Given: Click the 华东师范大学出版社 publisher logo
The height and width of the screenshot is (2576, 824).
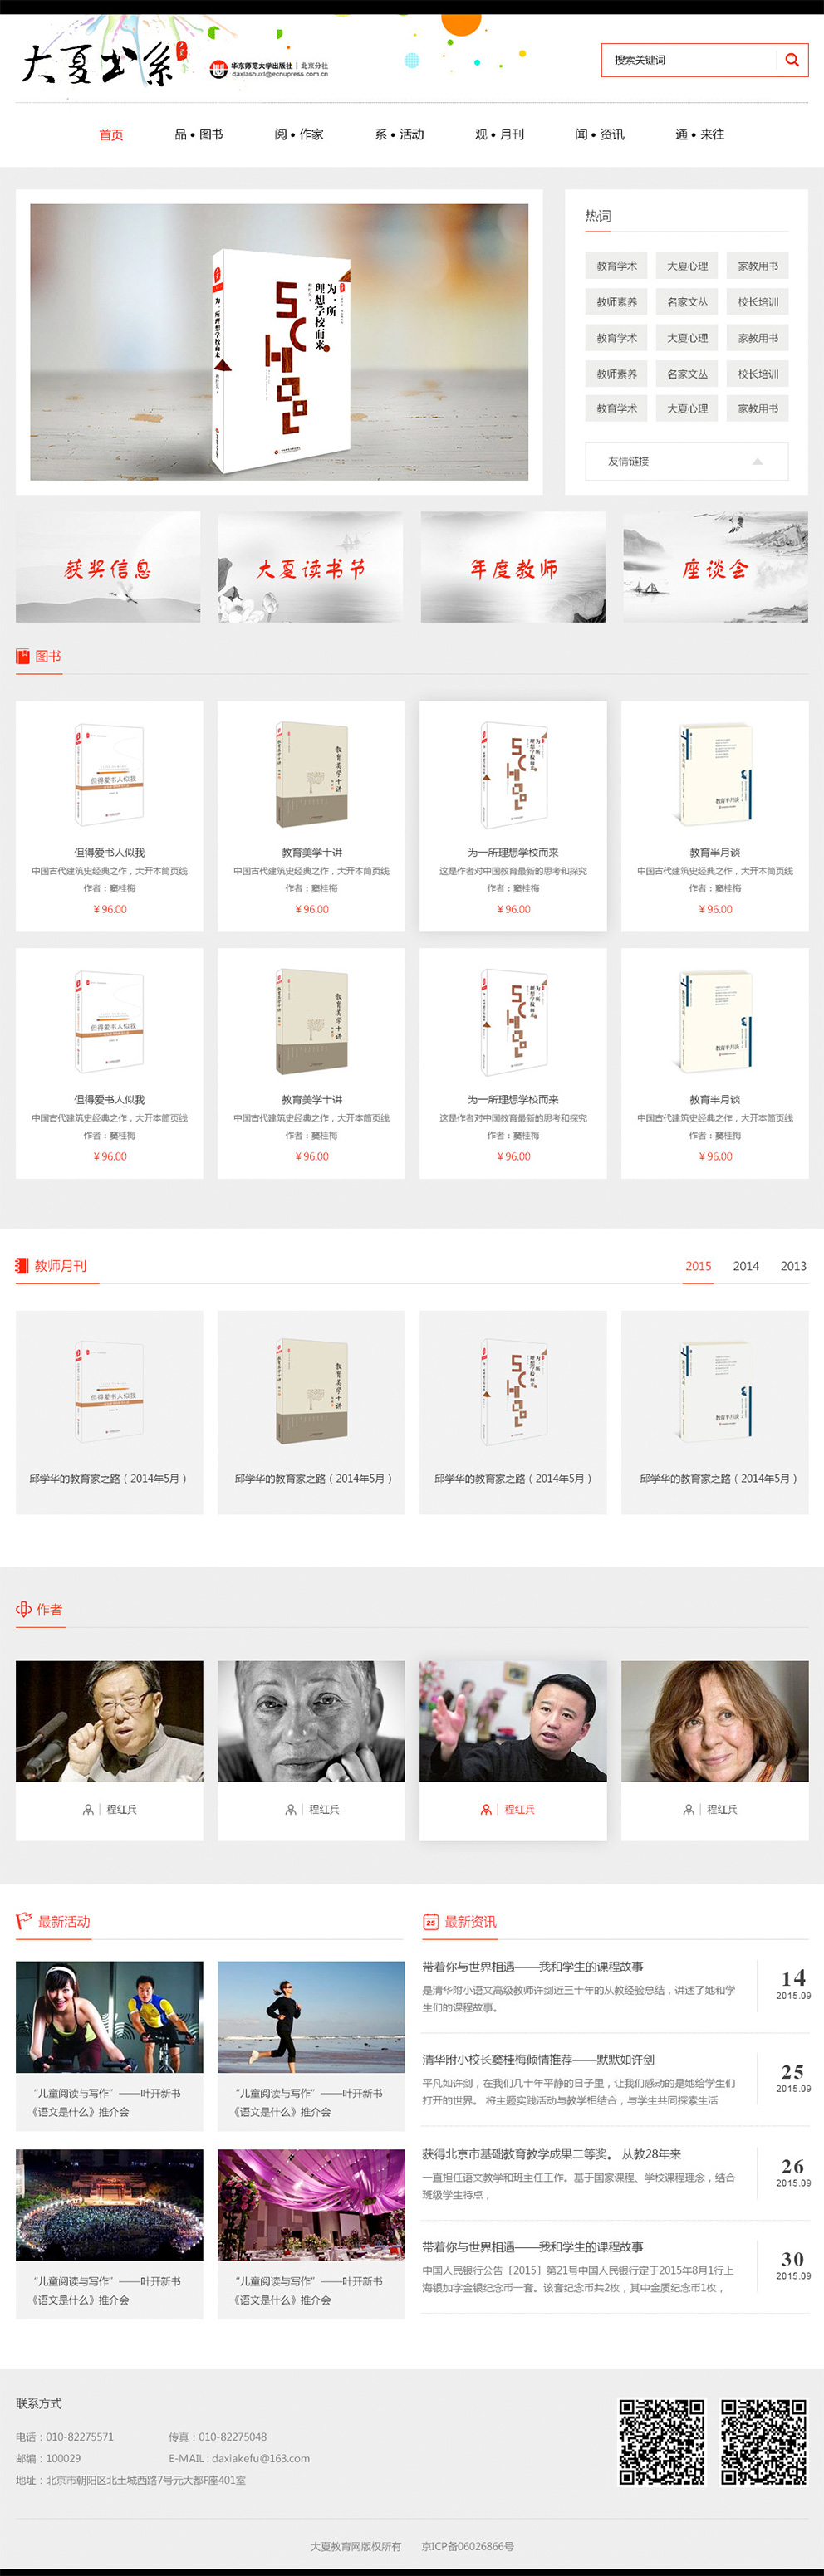Looking at the screenshot, I should [268, 69].
